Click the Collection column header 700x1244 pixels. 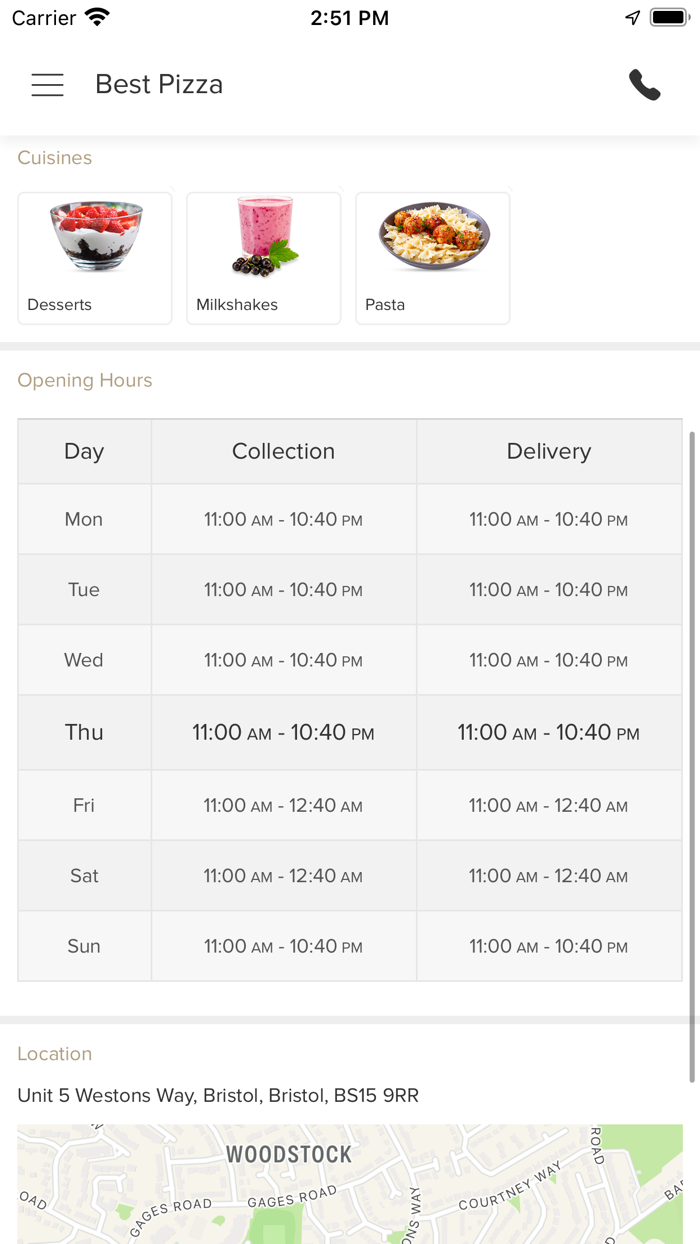coord(283,452)
